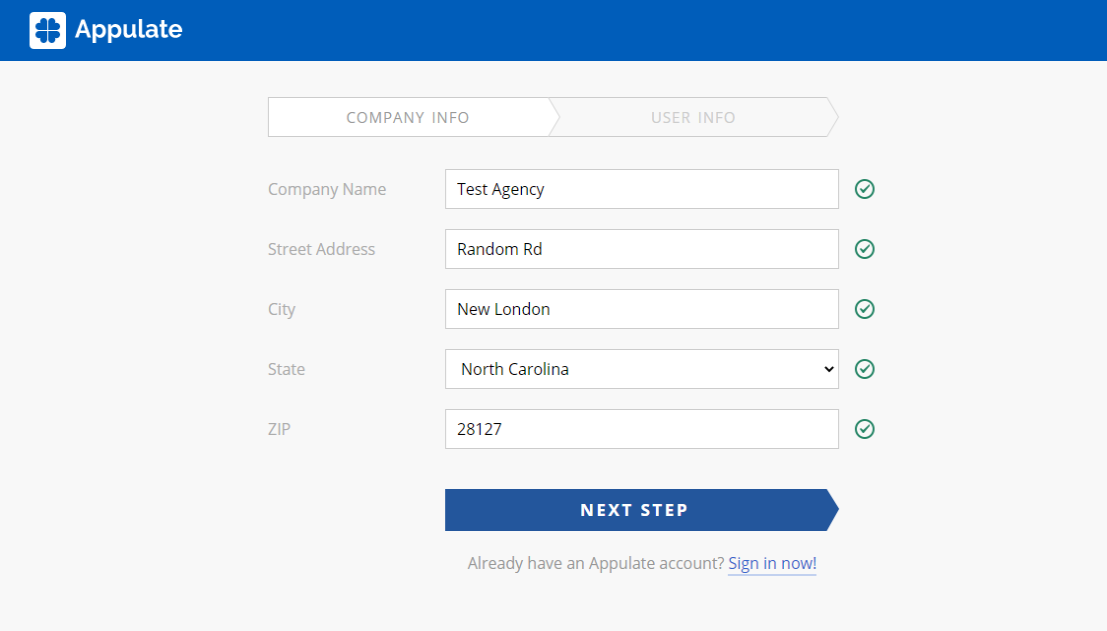
Task: Focus the Company Name input field
Action: (641, 189)
